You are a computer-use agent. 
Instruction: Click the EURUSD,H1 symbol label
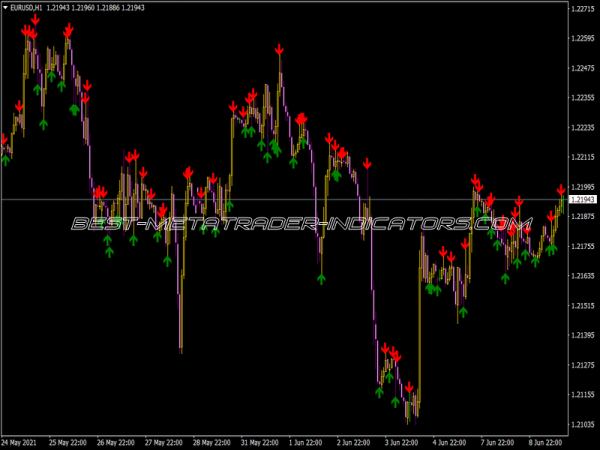tap(27, 8)
